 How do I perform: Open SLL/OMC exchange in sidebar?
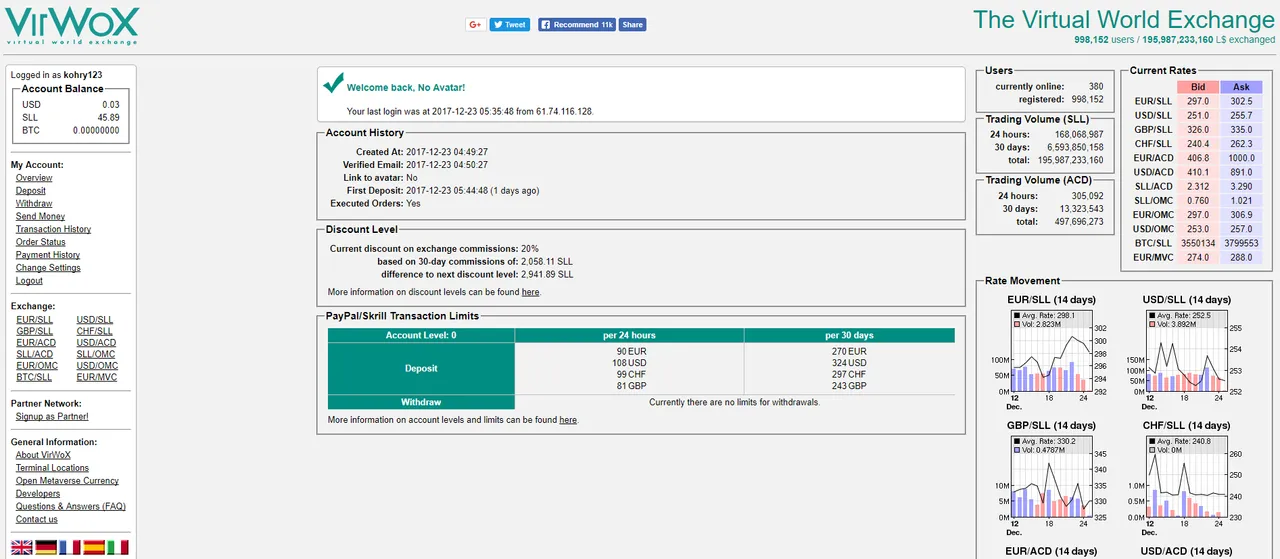96,355
